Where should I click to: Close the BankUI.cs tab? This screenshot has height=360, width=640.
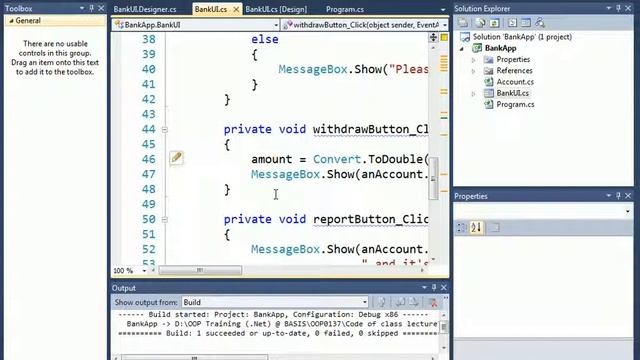(x=236, y=9)
